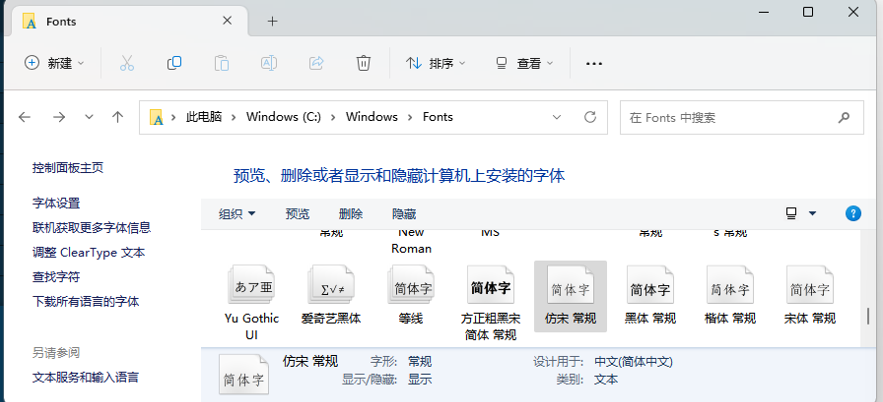
Task: Click the Copy icon in toolbar
Action: tap(174, 63)
